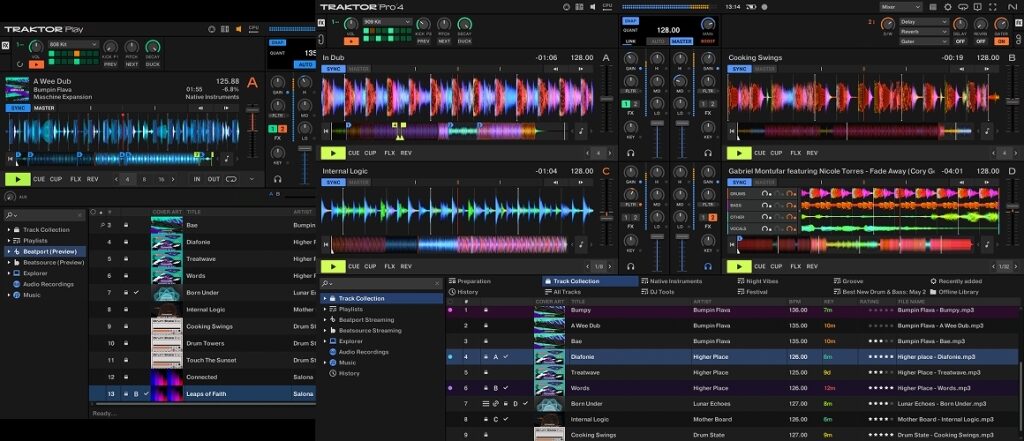
Task: Click the audio recorder dot in Pro header
Action: pyautogui.click(x=765, y=7)
